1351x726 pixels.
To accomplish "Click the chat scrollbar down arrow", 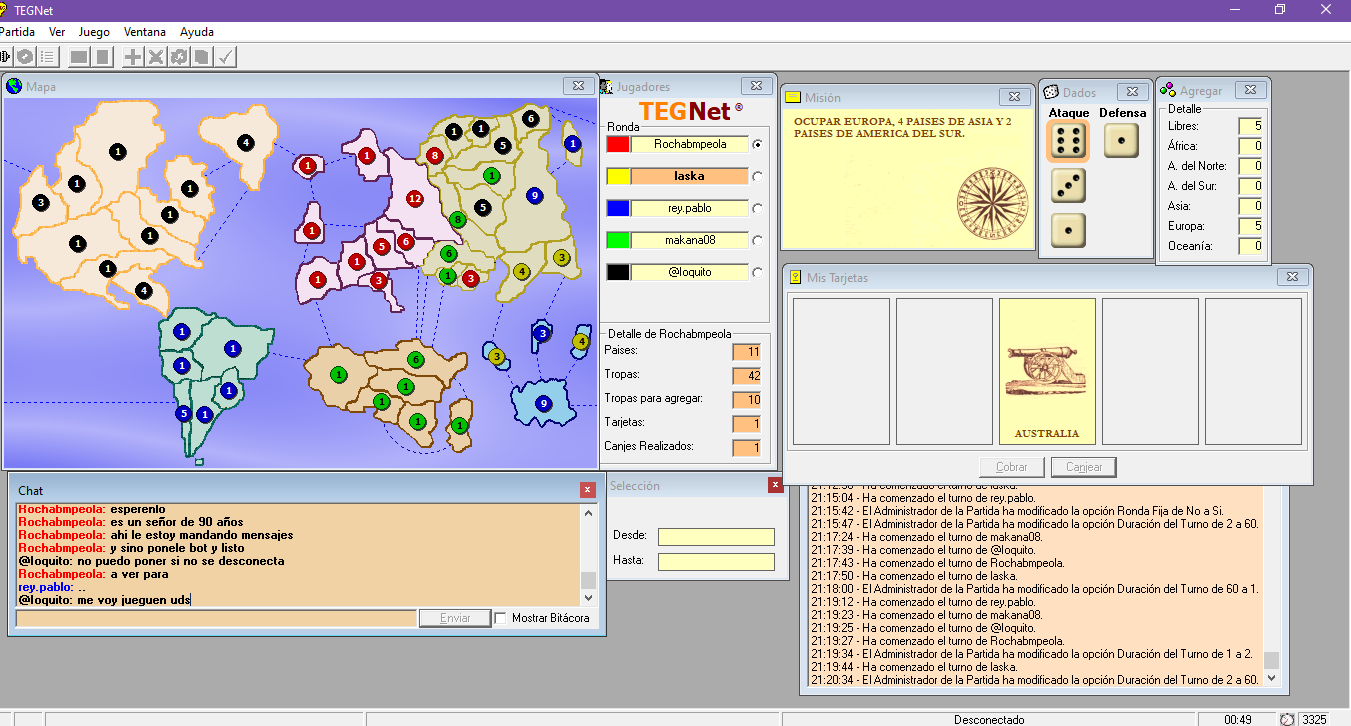I will point(588,597).
